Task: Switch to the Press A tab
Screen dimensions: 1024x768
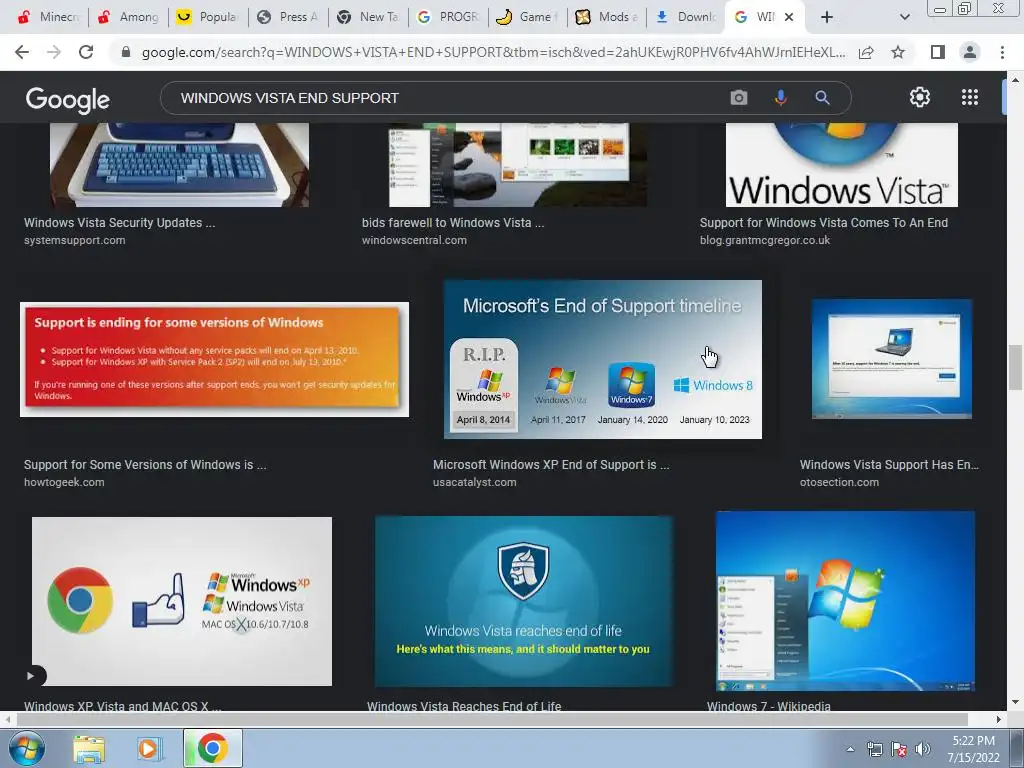Action: point(287,17)
